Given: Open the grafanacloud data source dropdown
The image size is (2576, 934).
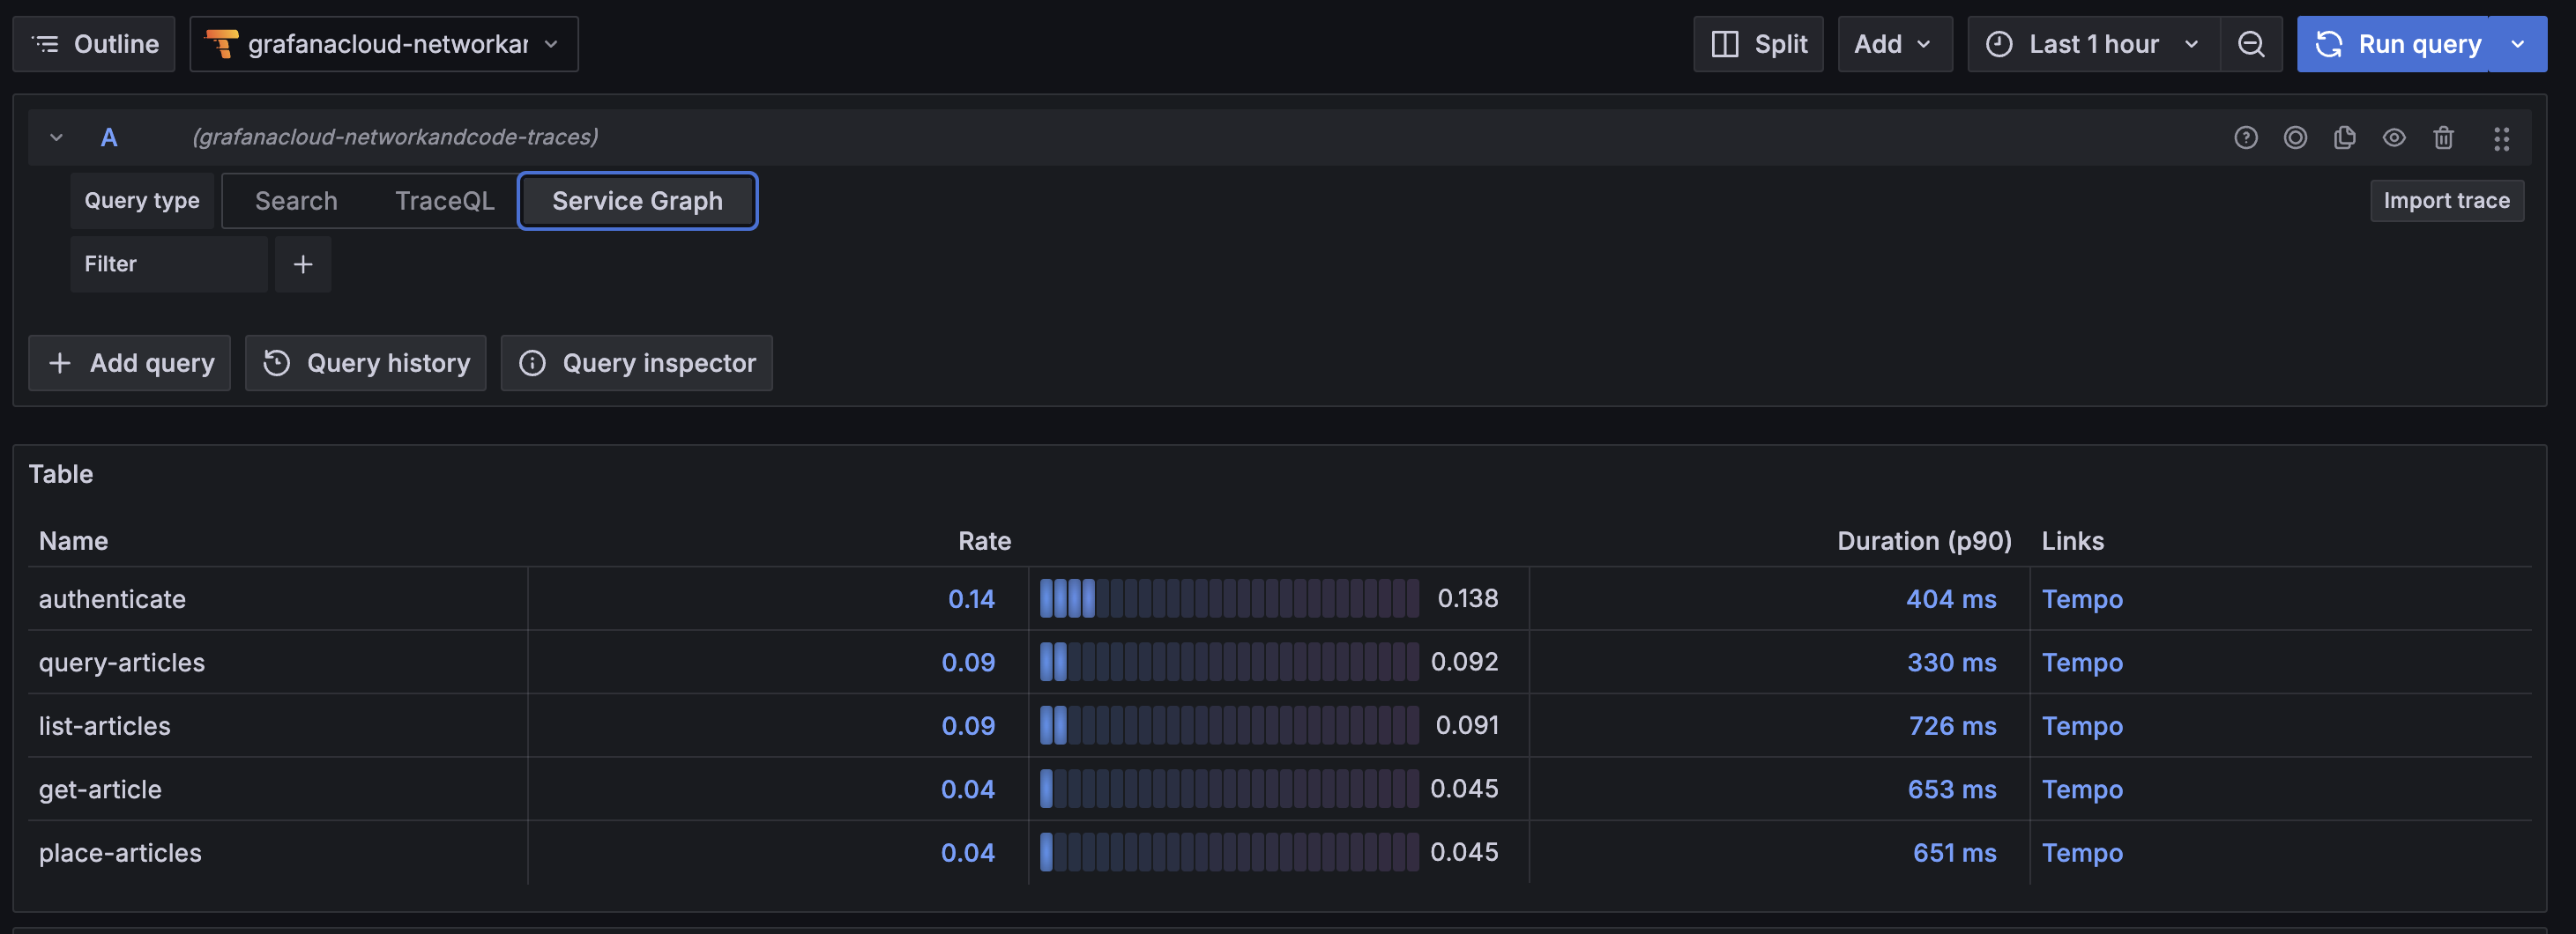Looking at the screenshot, I should (x=384, y=44).
